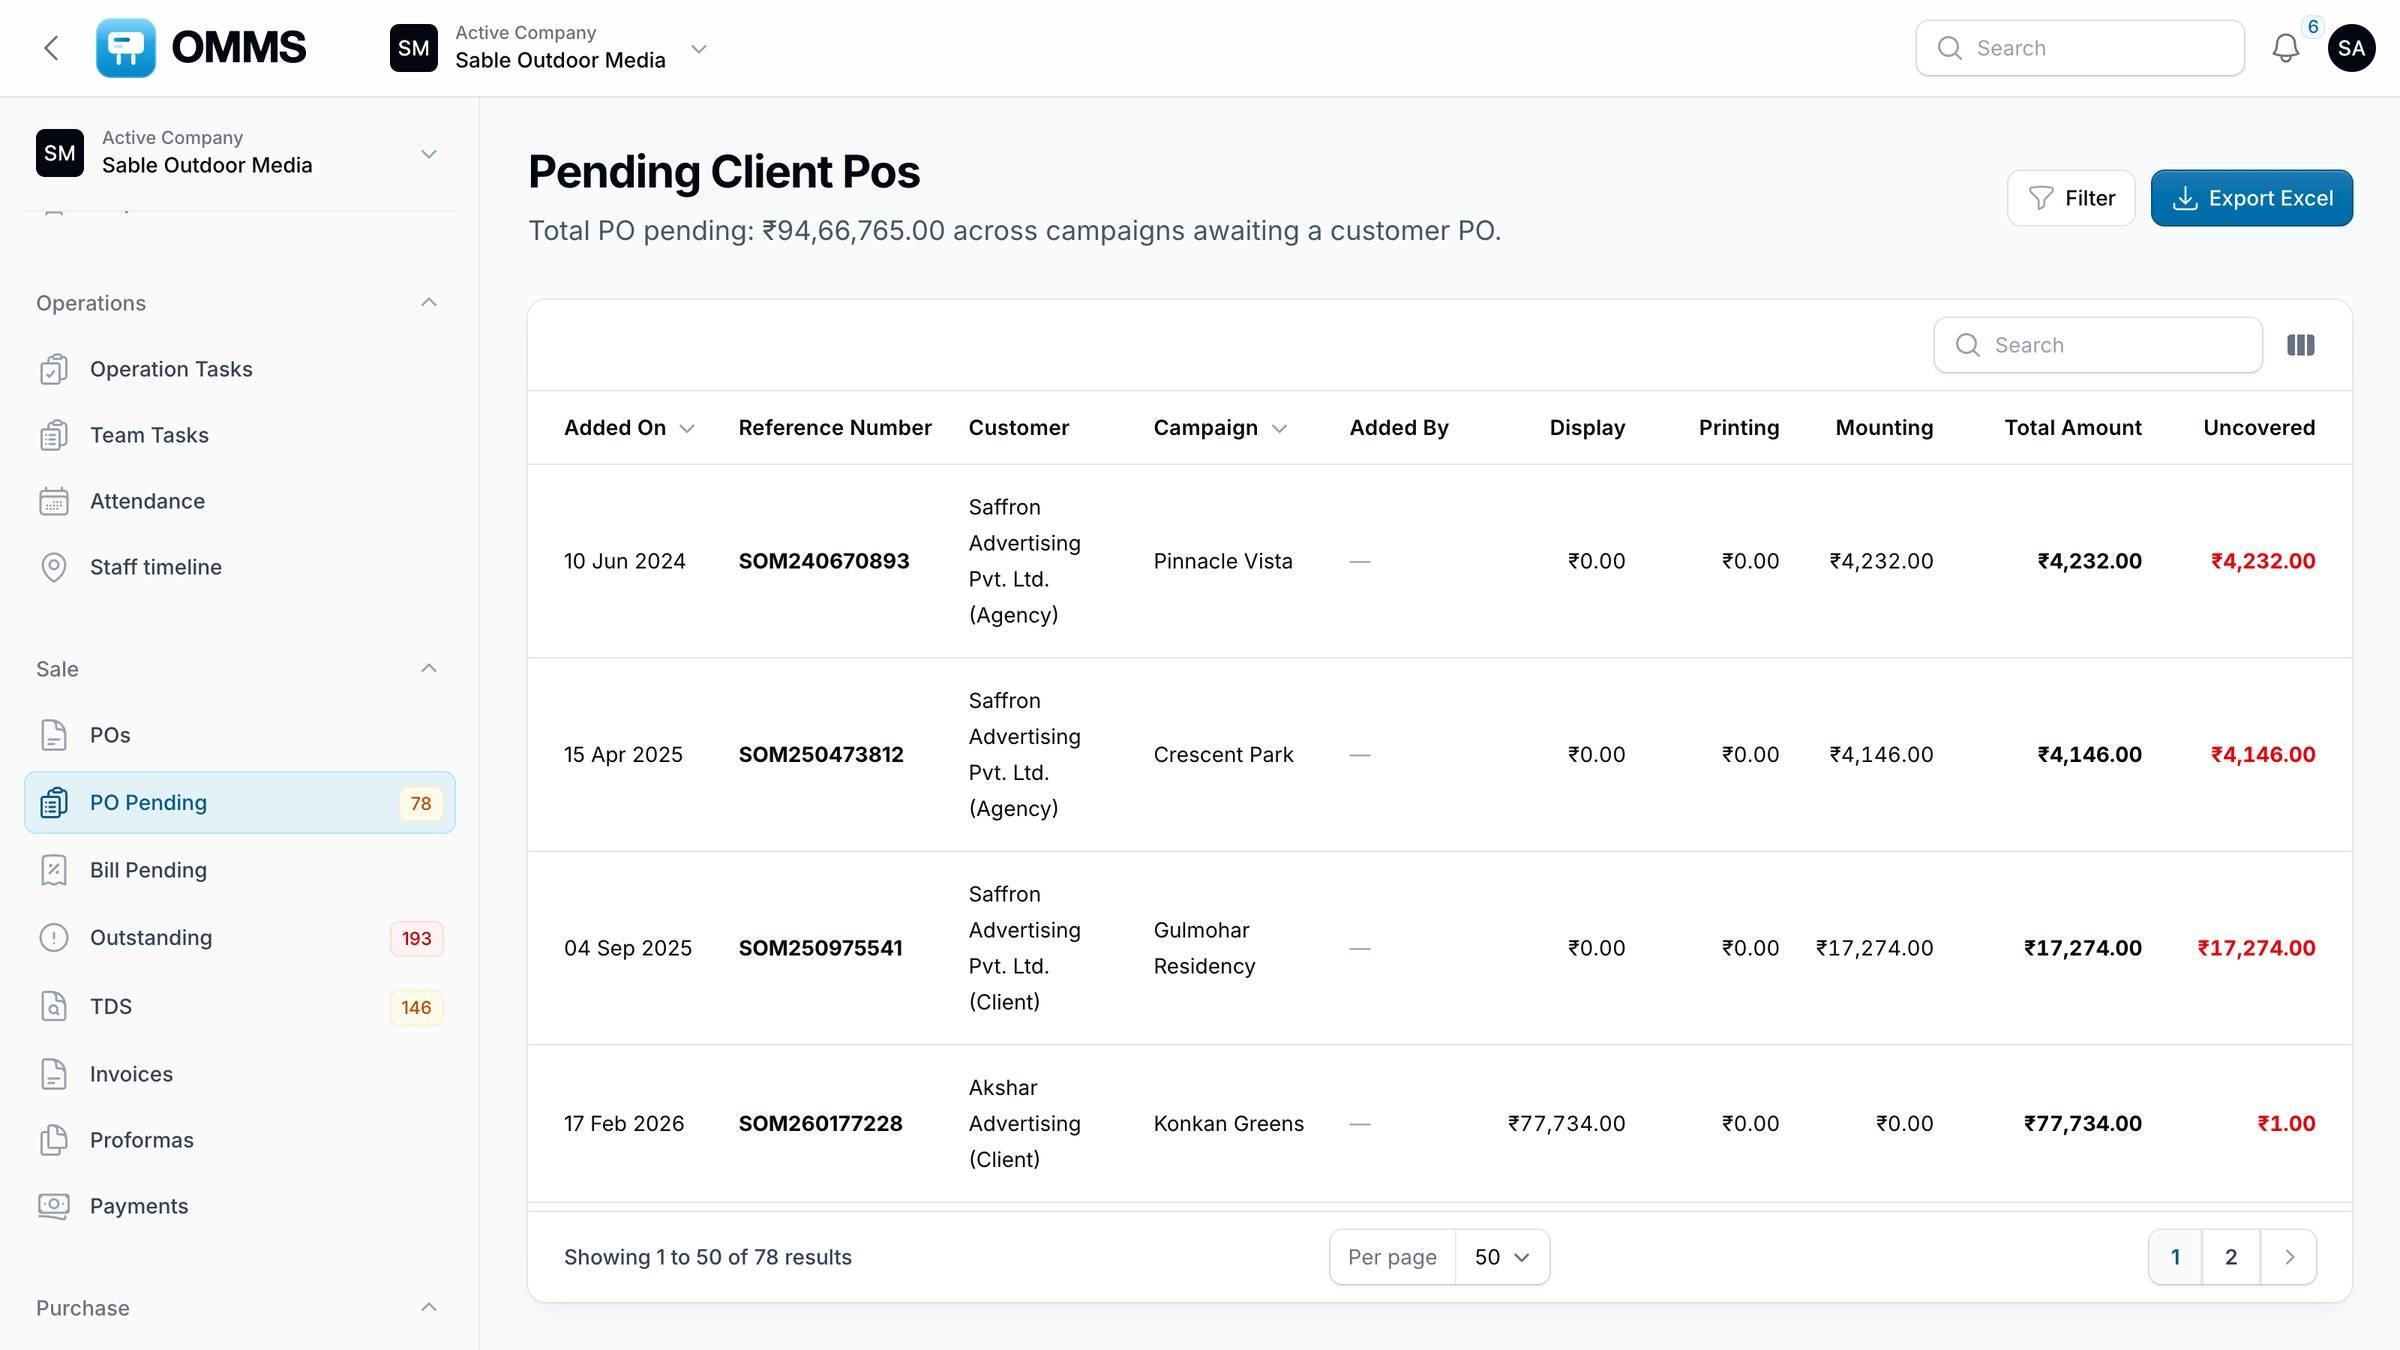Viewport: 2400px width, 1350px height.
Task: Click the next page arrow
Action: point(2289,1257)
